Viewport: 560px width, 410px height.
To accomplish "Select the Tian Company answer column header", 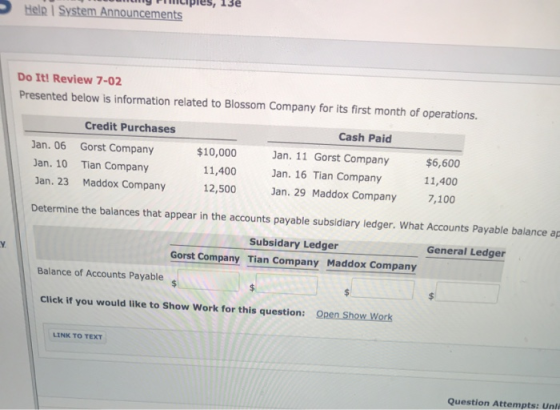I will tap(283, 261).
